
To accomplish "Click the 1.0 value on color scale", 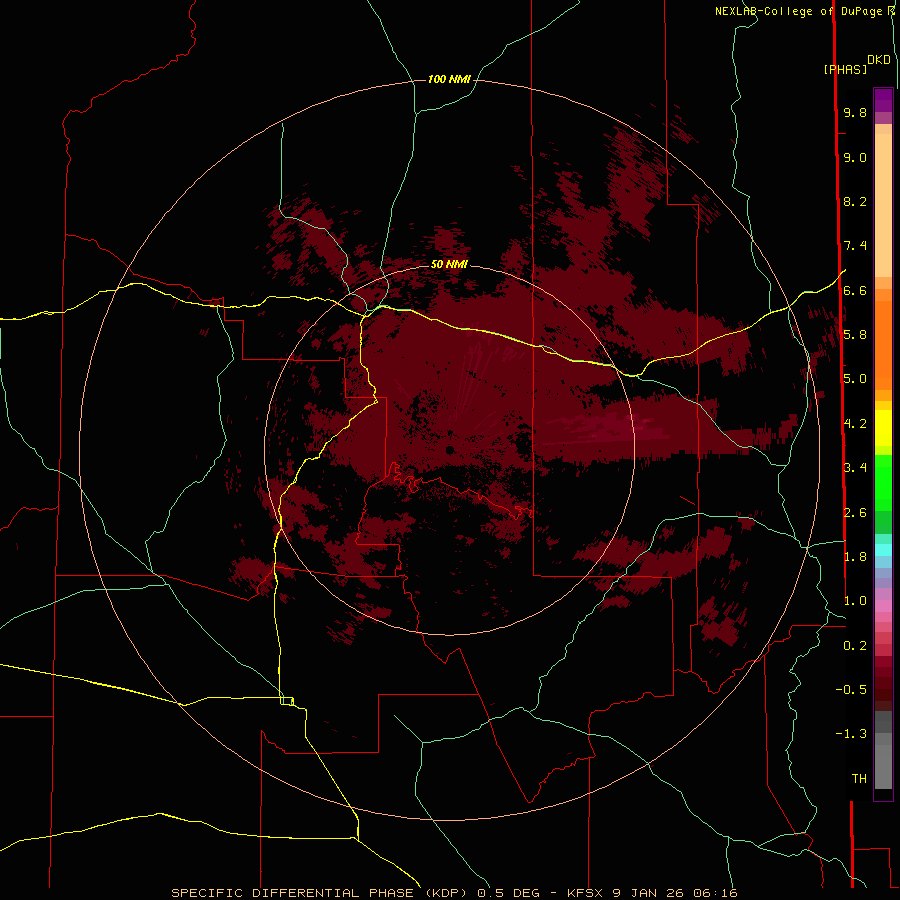I will pos(855,601).
